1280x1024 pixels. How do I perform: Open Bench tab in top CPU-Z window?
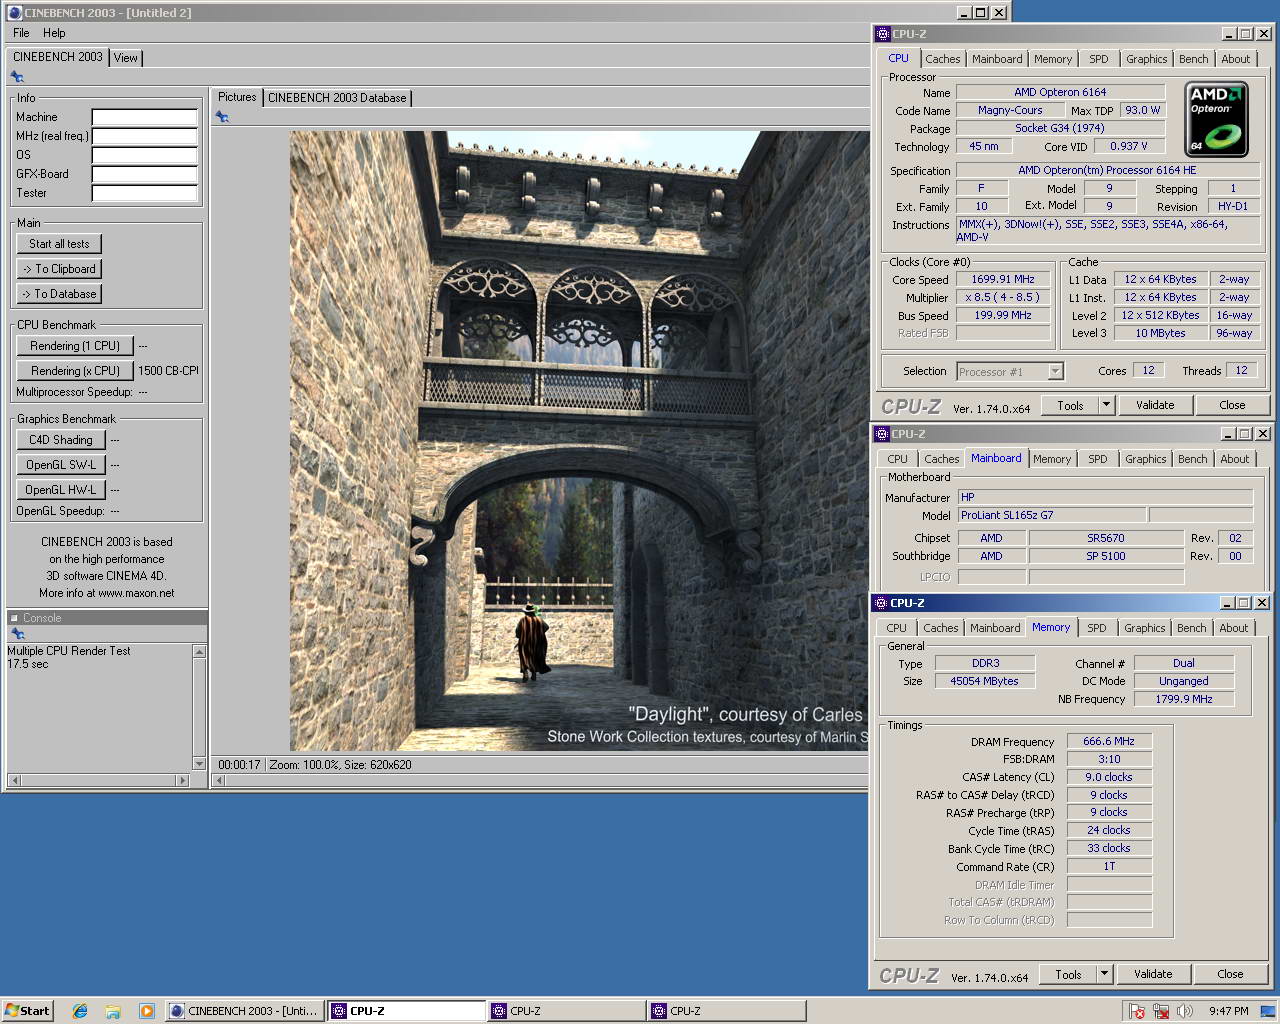tap(1193, 59)
